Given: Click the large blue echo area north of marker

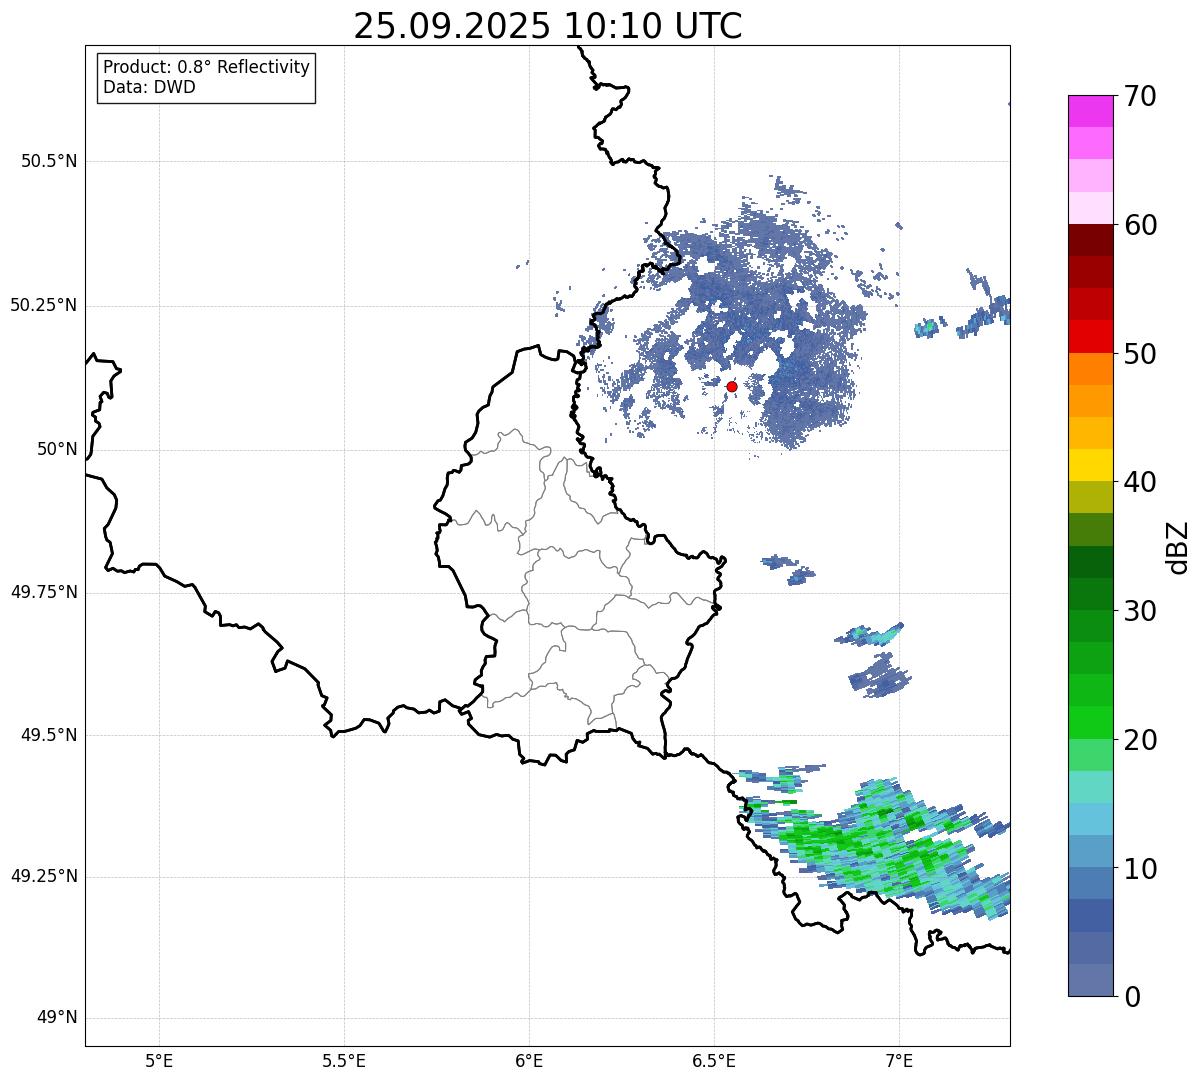Looking at the screenshot, I should 745,310.
